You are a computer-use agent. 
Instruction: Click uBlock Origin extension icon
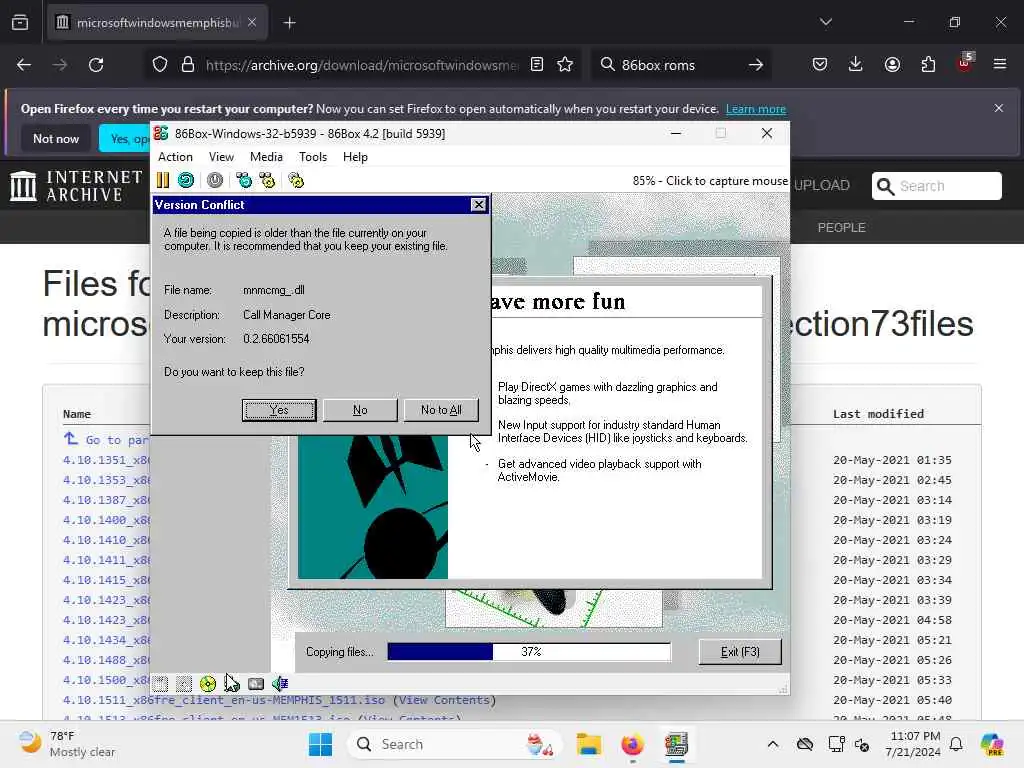[965, 63]
